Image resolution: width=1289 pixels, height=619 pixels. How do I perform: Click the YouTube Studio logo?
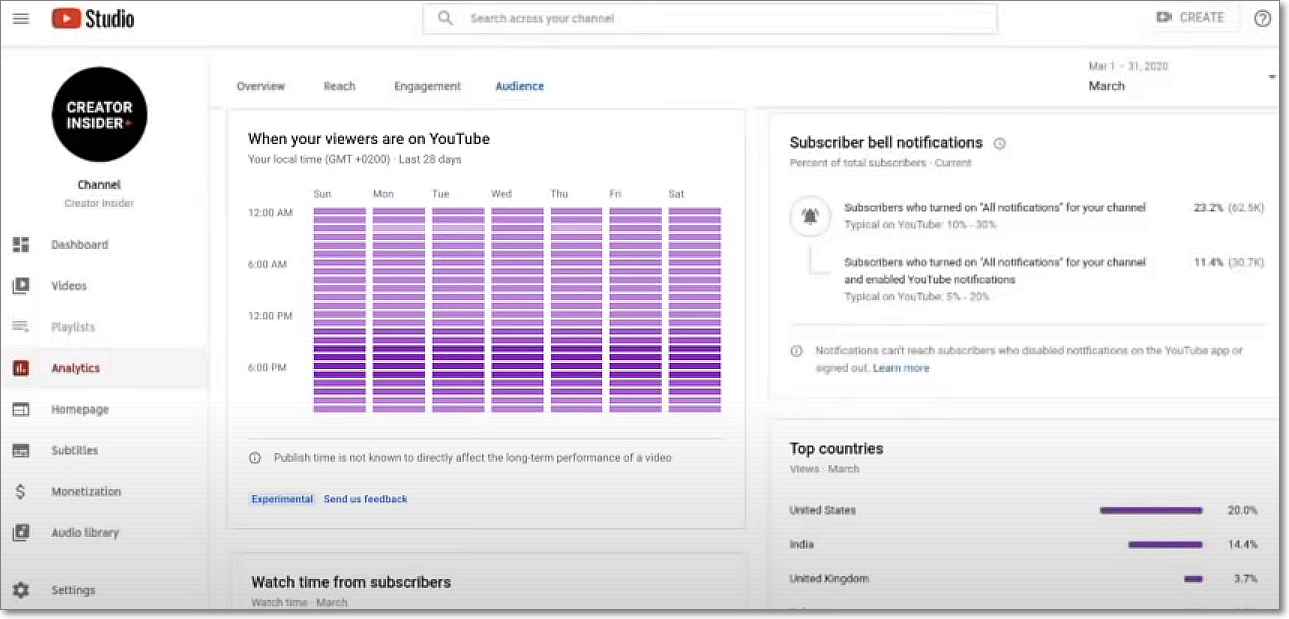coord(93,18)
